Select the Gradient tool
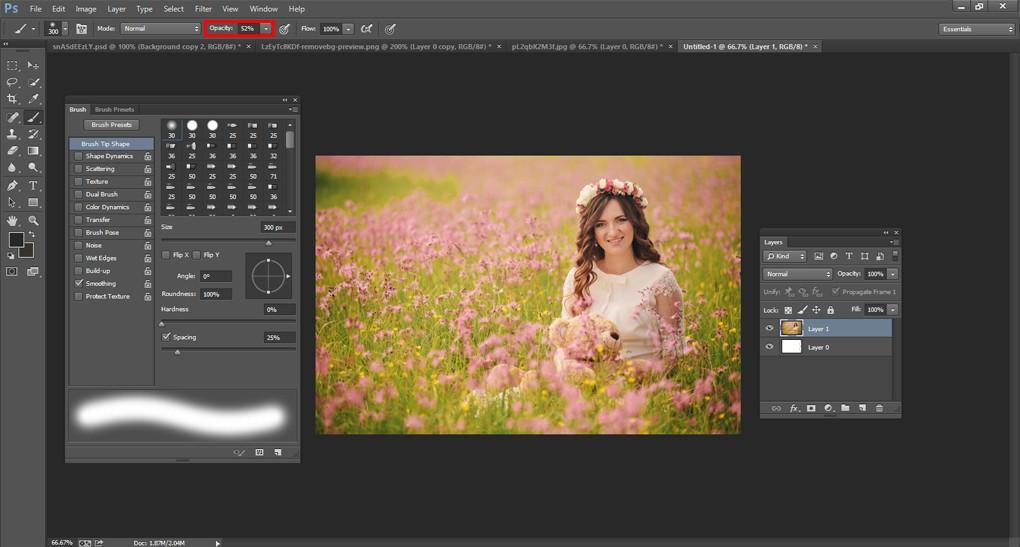Viewport: 1020px width, 547px height. point(33,150)
